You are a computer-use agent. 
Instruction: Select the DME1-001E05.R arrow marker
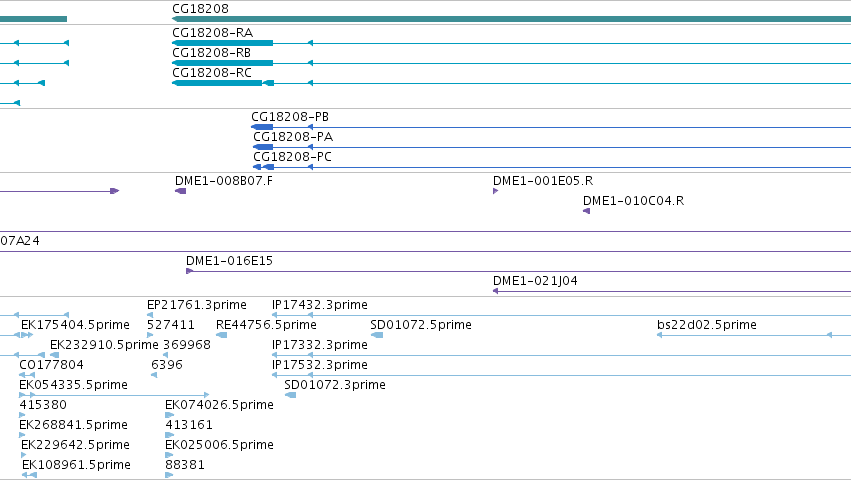point(496,191)
